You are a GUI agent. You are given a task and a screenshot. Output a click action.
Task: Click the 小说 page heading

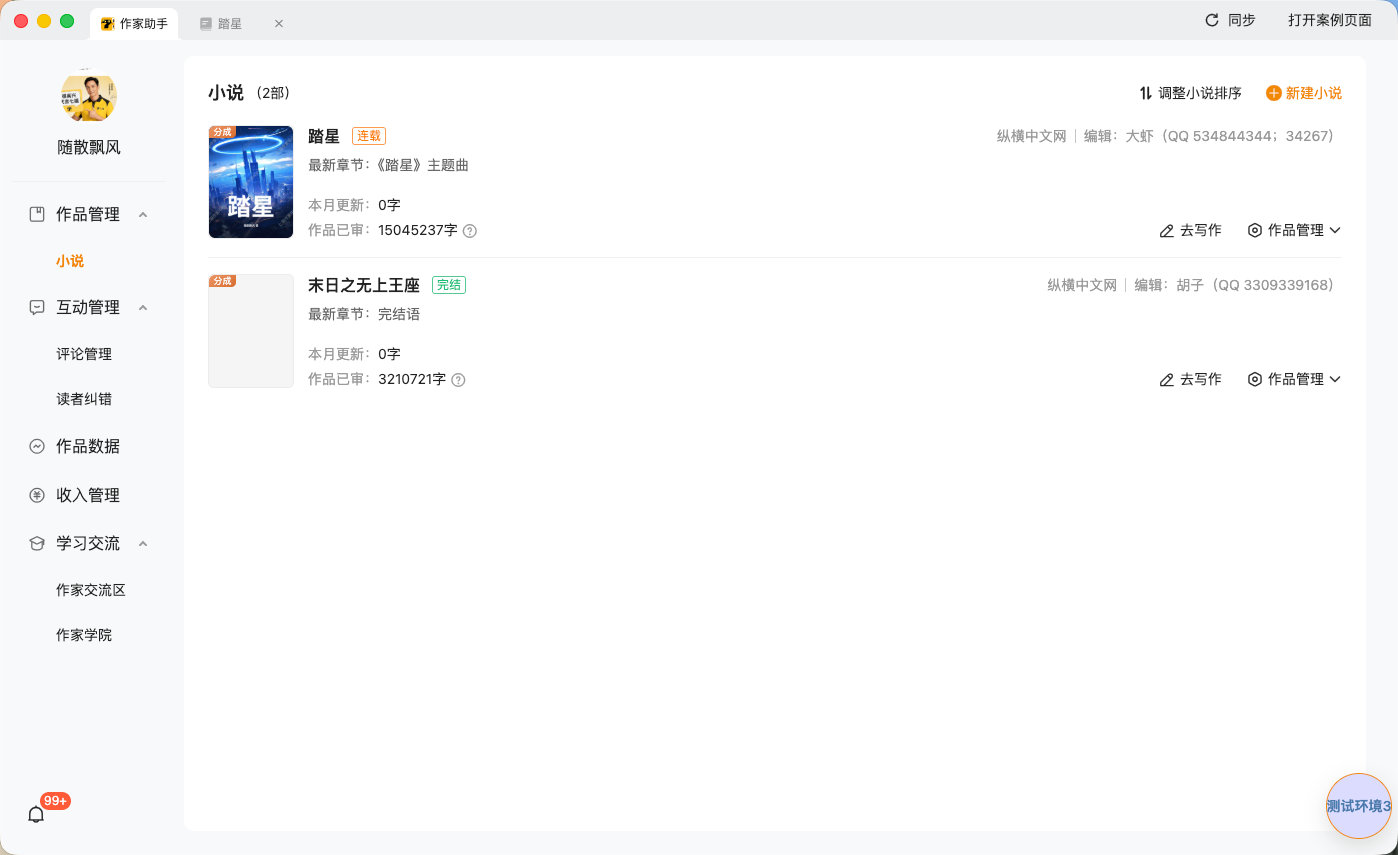(x=226, y=93)
